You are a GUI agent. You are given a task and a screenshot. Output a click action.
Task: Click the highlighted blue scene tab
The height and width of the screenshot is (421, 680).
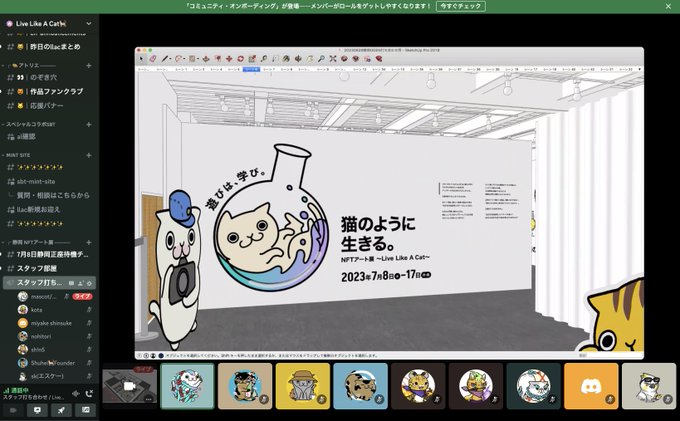coord(252,69)
